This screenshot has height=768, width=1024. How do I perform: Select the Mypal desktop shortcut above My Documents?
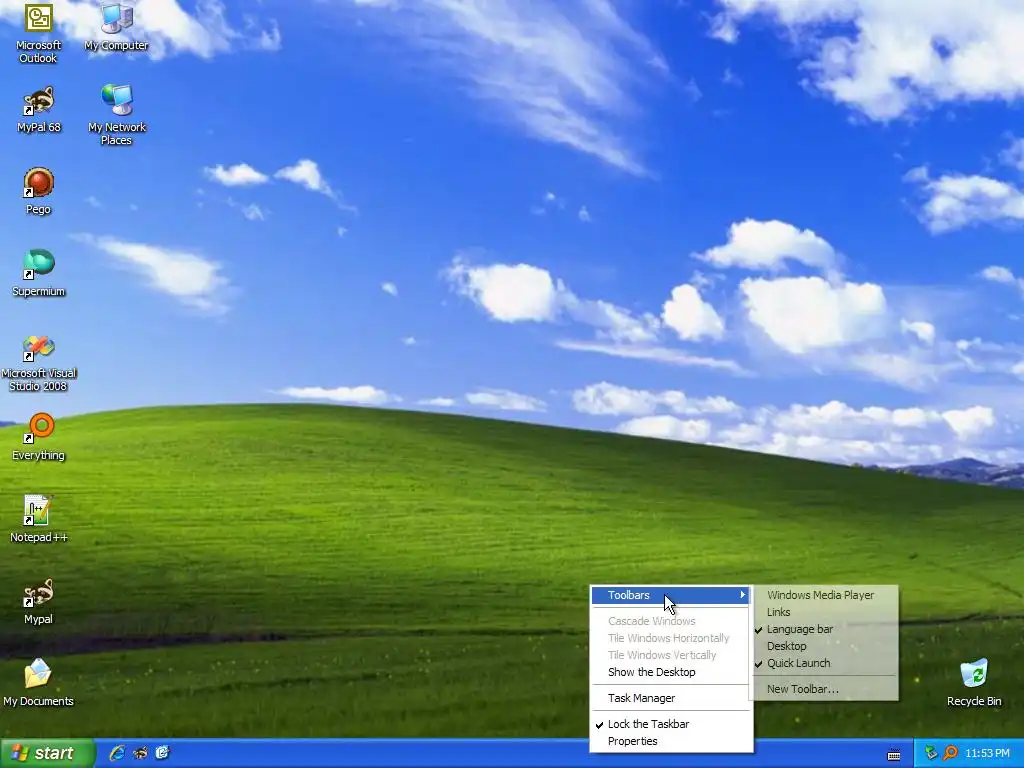click(x=39, y=601)
